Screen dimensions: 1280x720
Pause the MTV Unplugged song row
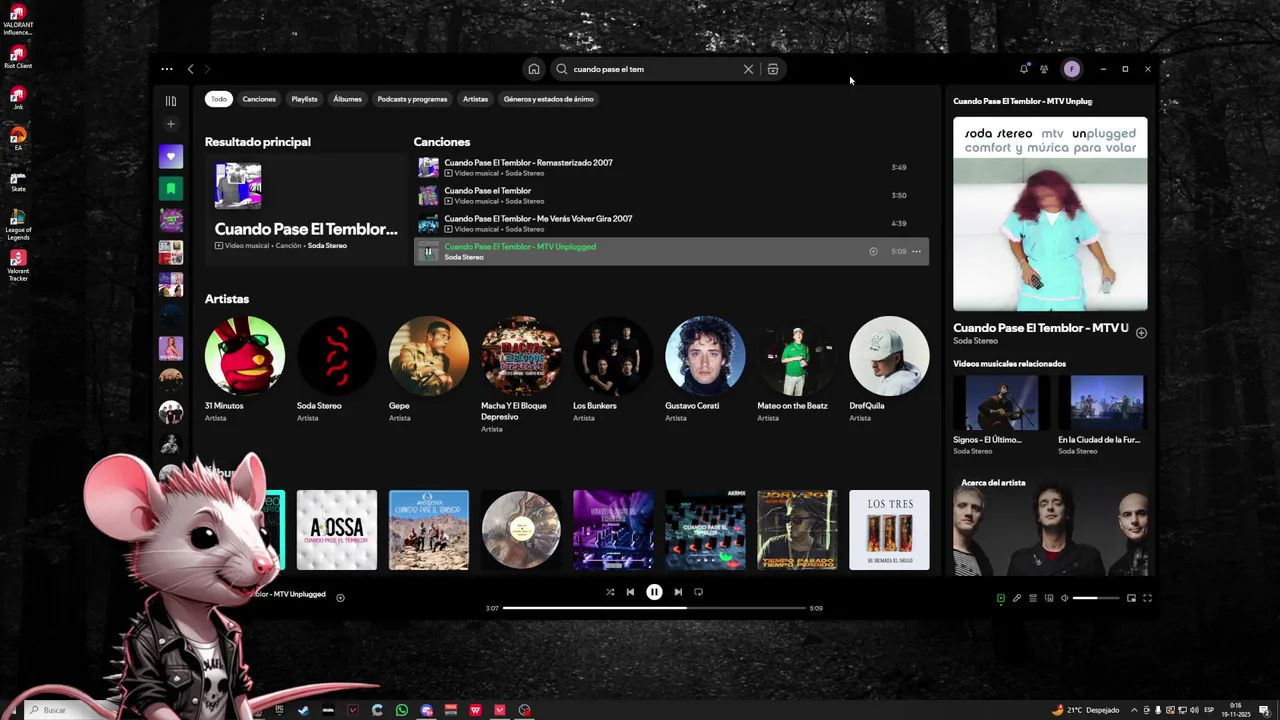point(428,252)
